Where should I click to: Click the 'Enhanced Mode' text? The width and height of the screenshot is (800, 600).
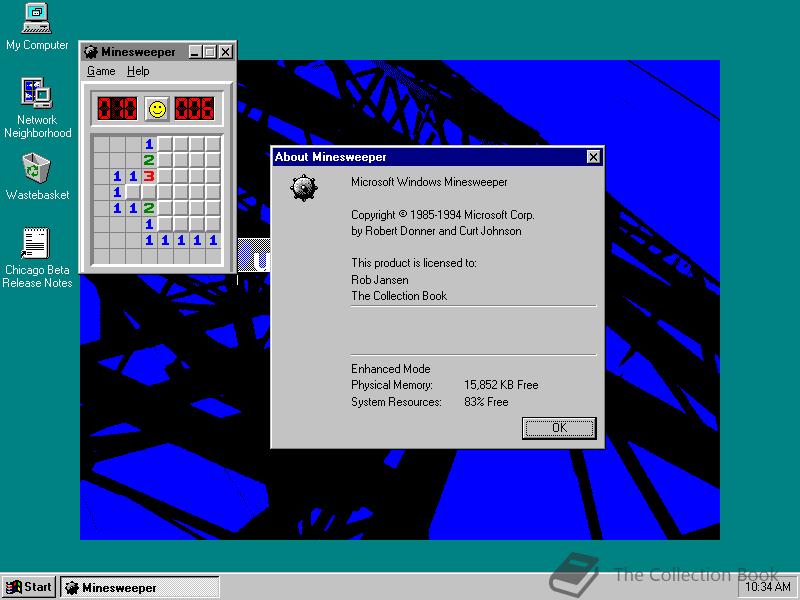(391, 368)
